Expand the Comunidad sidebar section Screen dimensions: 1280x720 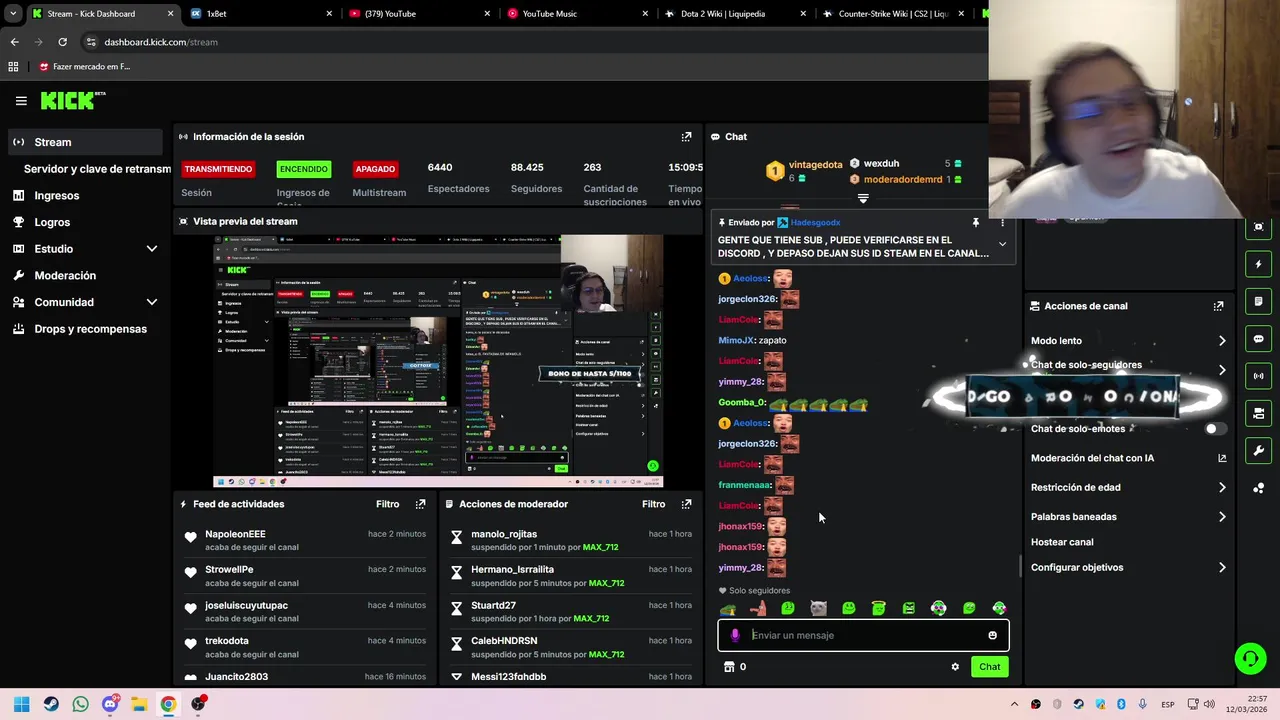click(152, 302)
